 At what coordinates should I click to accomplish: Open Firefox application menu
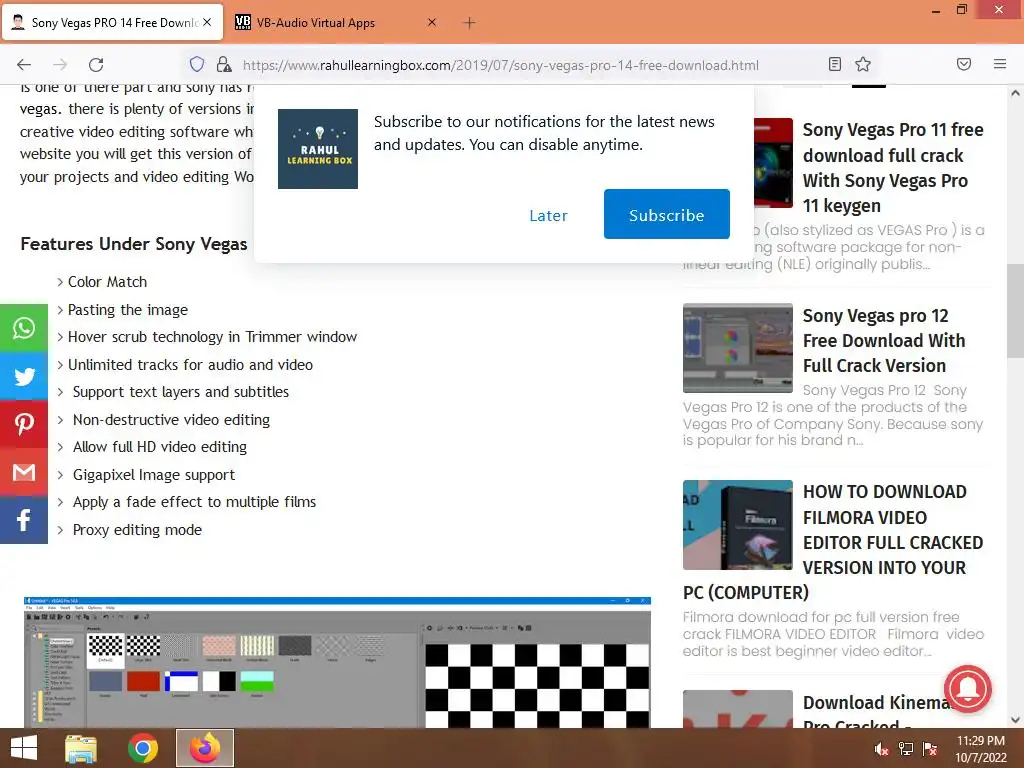click(x=1000, y=64)
